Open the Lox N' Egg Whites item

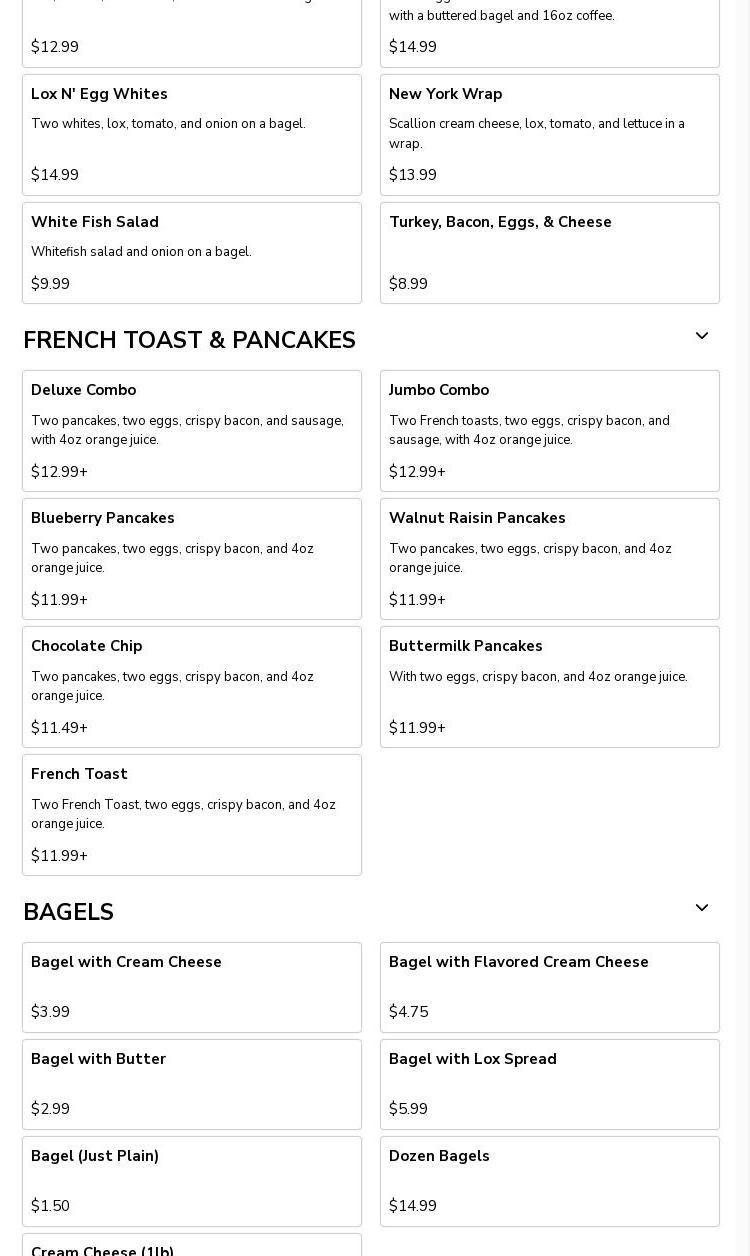click(x=192, y=135)
